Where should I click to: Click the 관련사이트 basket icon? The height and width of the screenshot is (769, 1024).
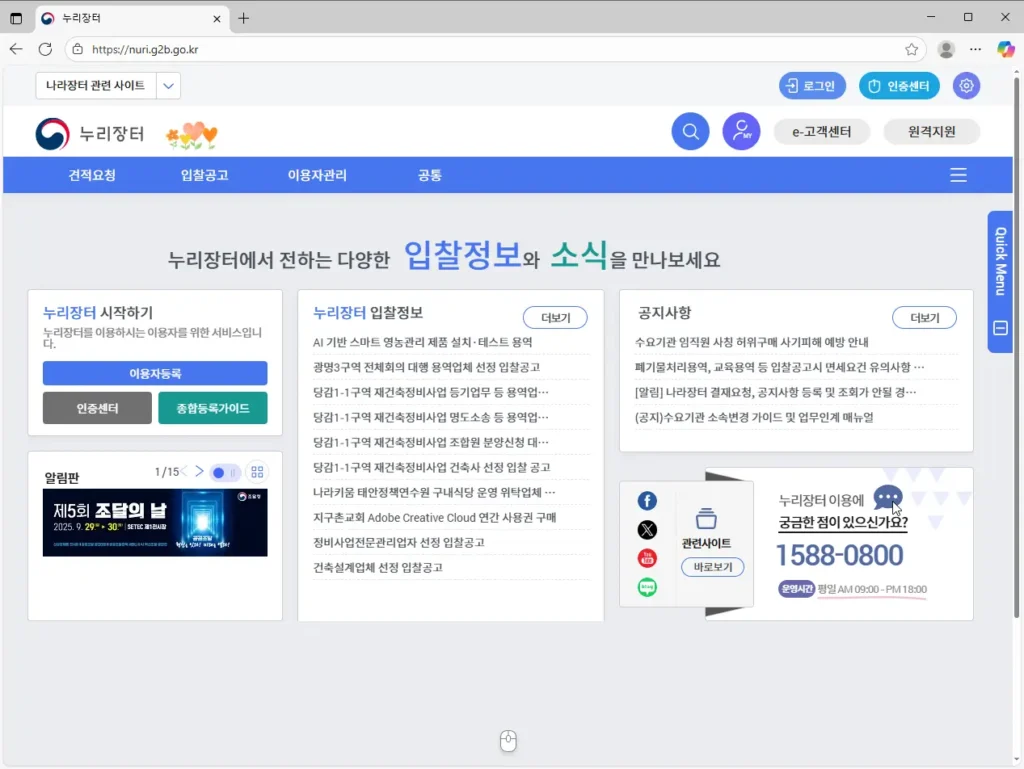coord(708,520)
